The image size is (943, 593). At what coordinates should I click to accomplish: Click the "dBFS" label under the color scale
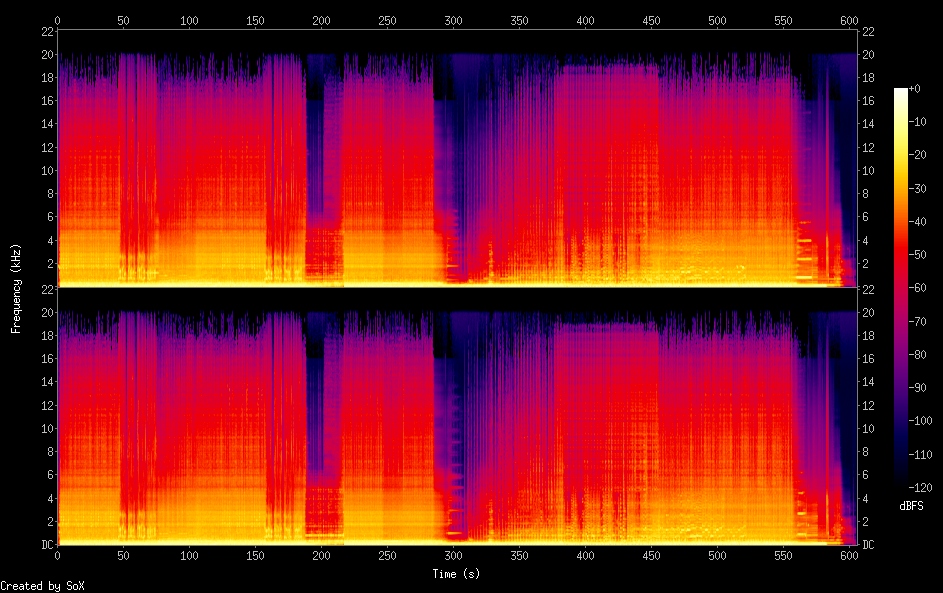[x=911, y=507]
